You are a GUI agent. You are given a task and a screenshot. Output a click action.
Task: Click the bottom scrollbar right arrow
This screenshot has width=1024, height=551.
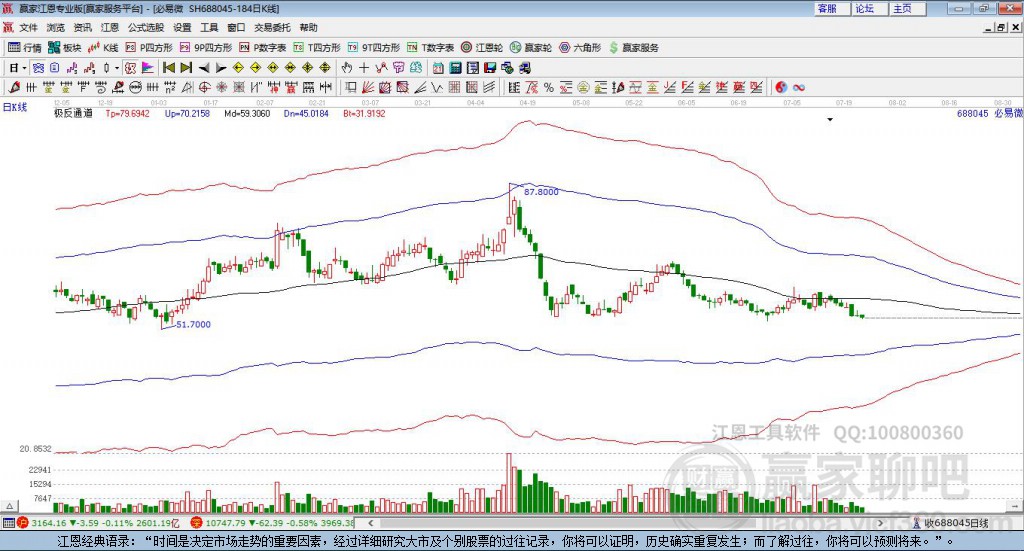tap(880, 523)
